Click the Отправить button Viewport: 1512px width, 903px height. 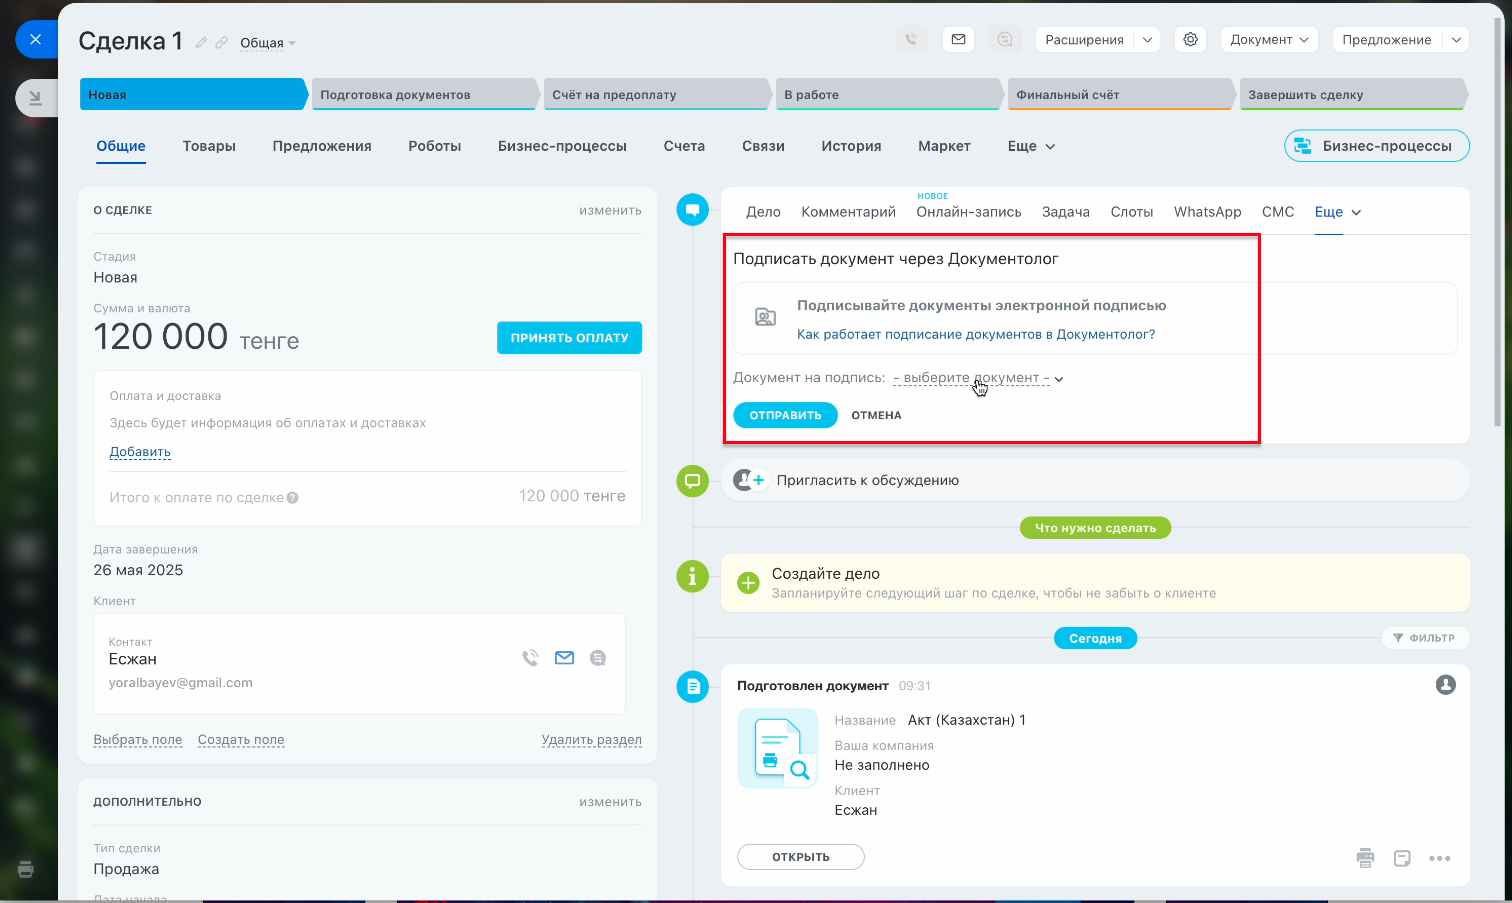[x=785, y=415]
